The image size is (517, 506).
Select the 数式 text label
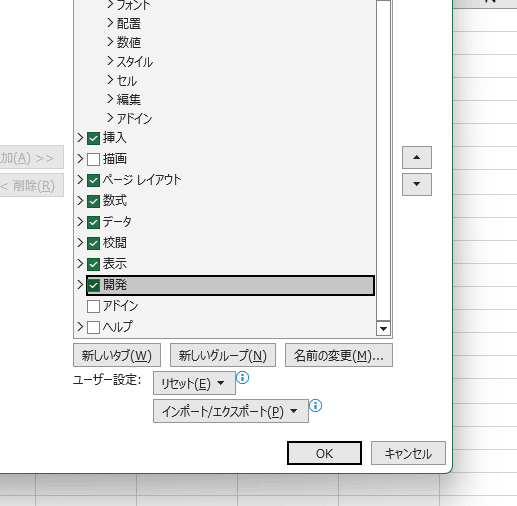tap(115, 201)
